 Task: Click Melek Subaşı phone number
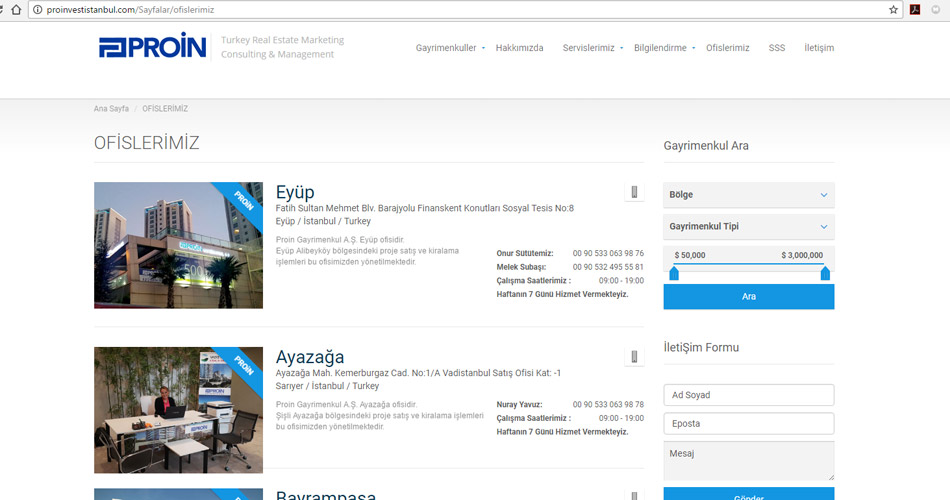tap(608, 267)
